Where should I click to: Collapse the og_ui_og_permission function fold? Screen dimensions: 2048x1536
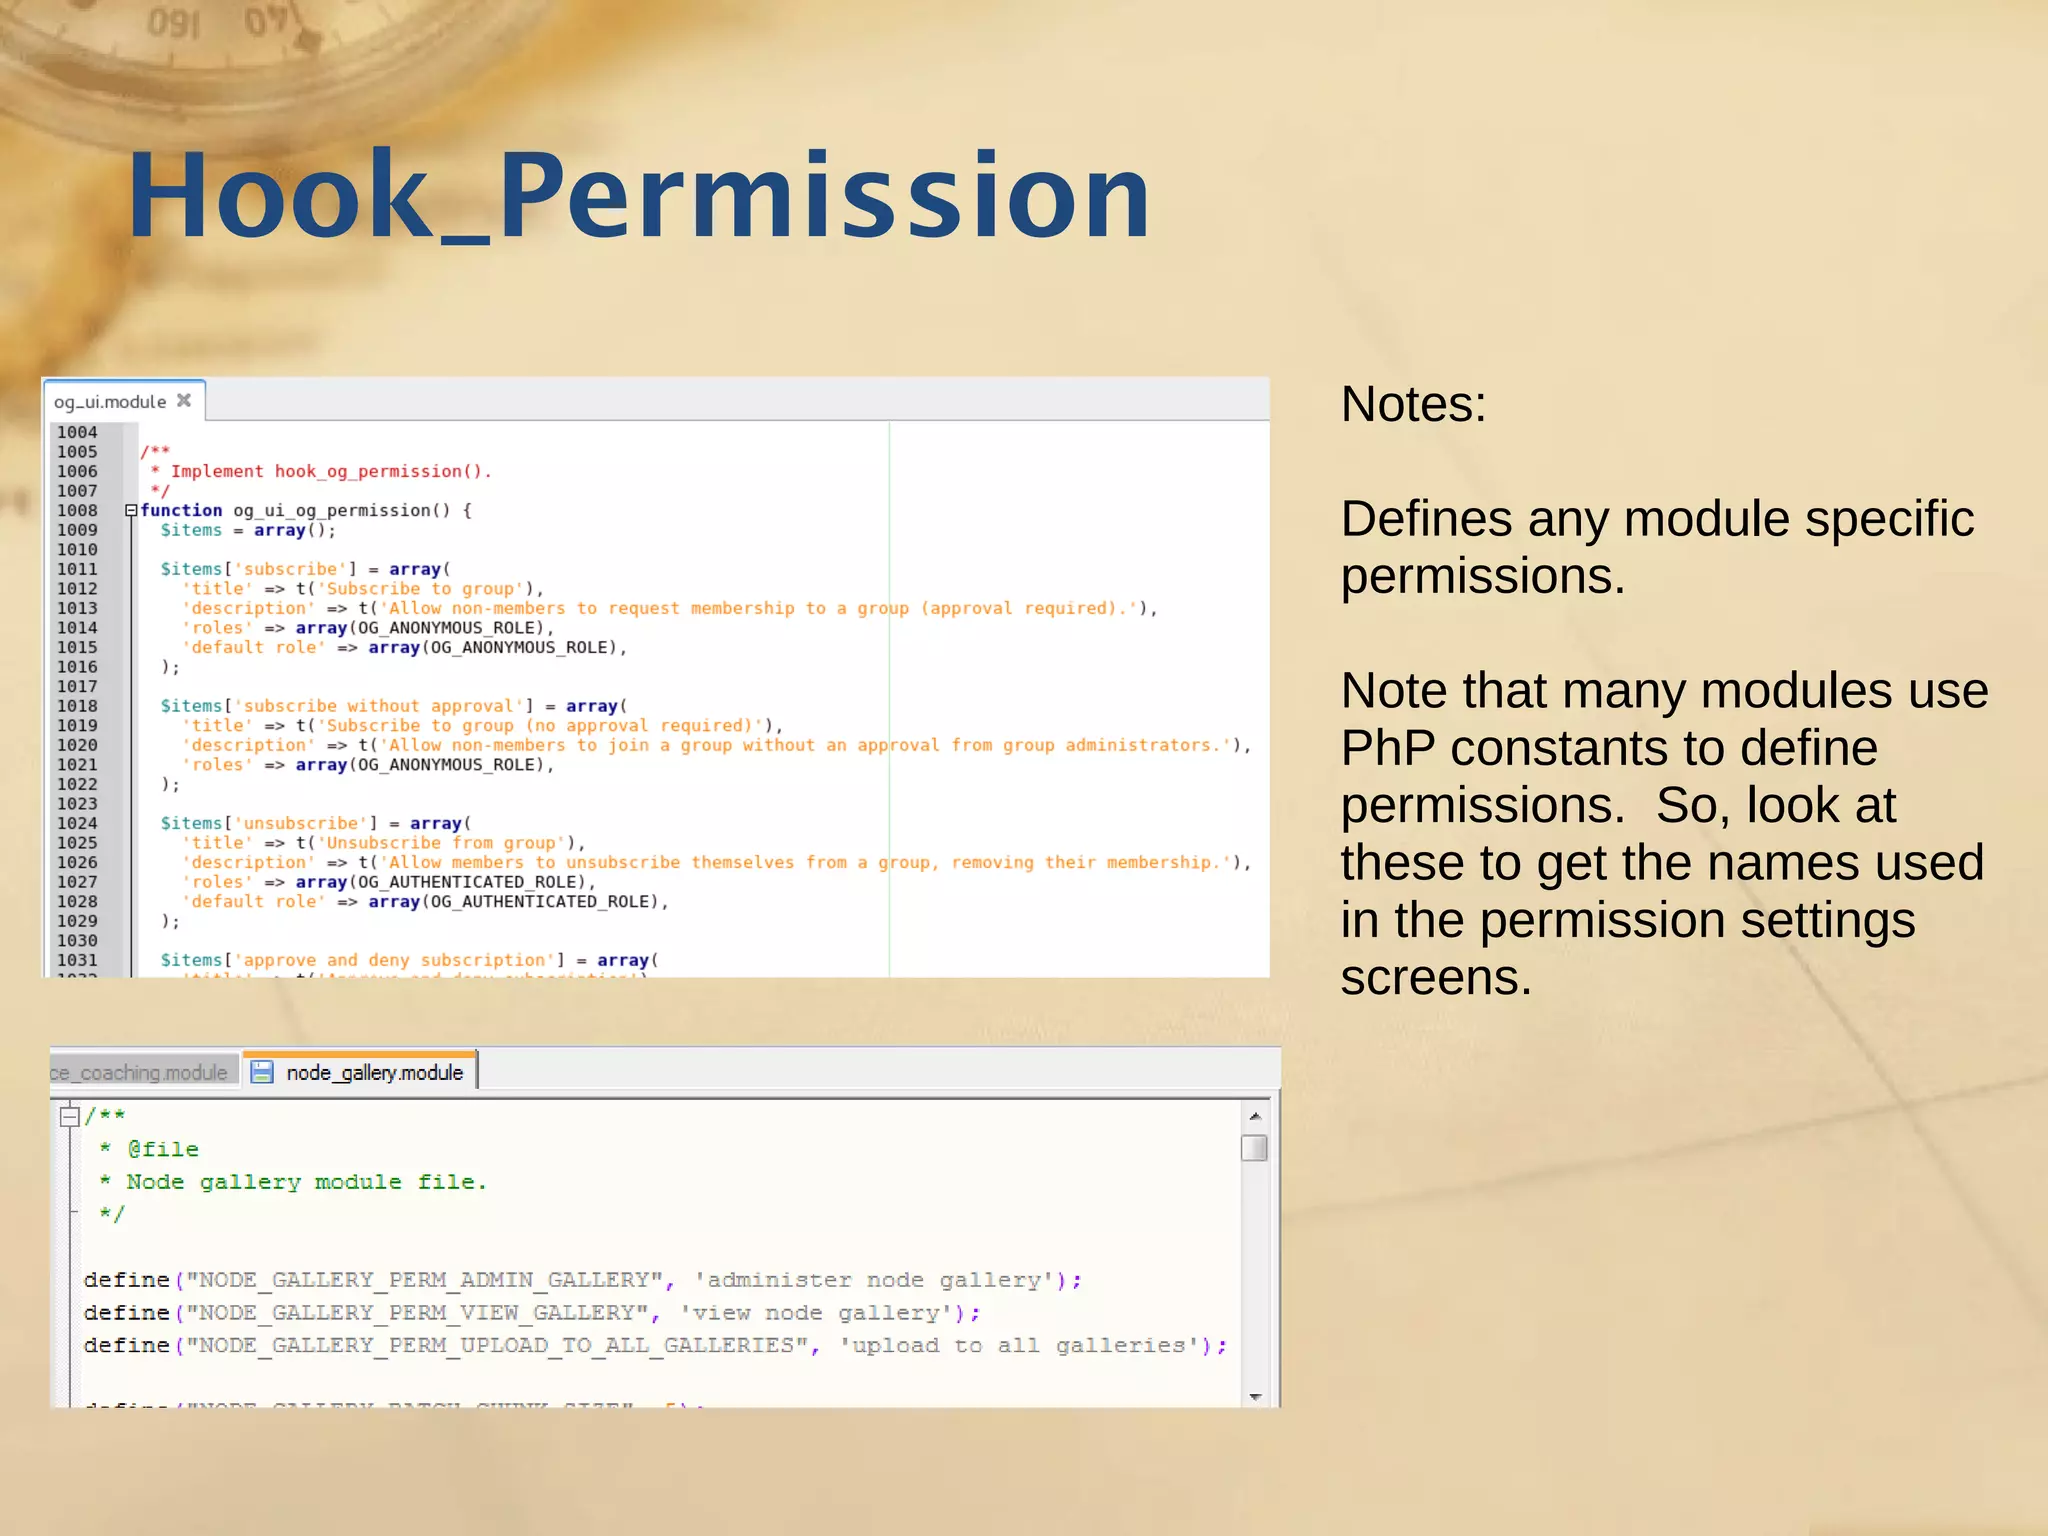(x=131, y=510)
